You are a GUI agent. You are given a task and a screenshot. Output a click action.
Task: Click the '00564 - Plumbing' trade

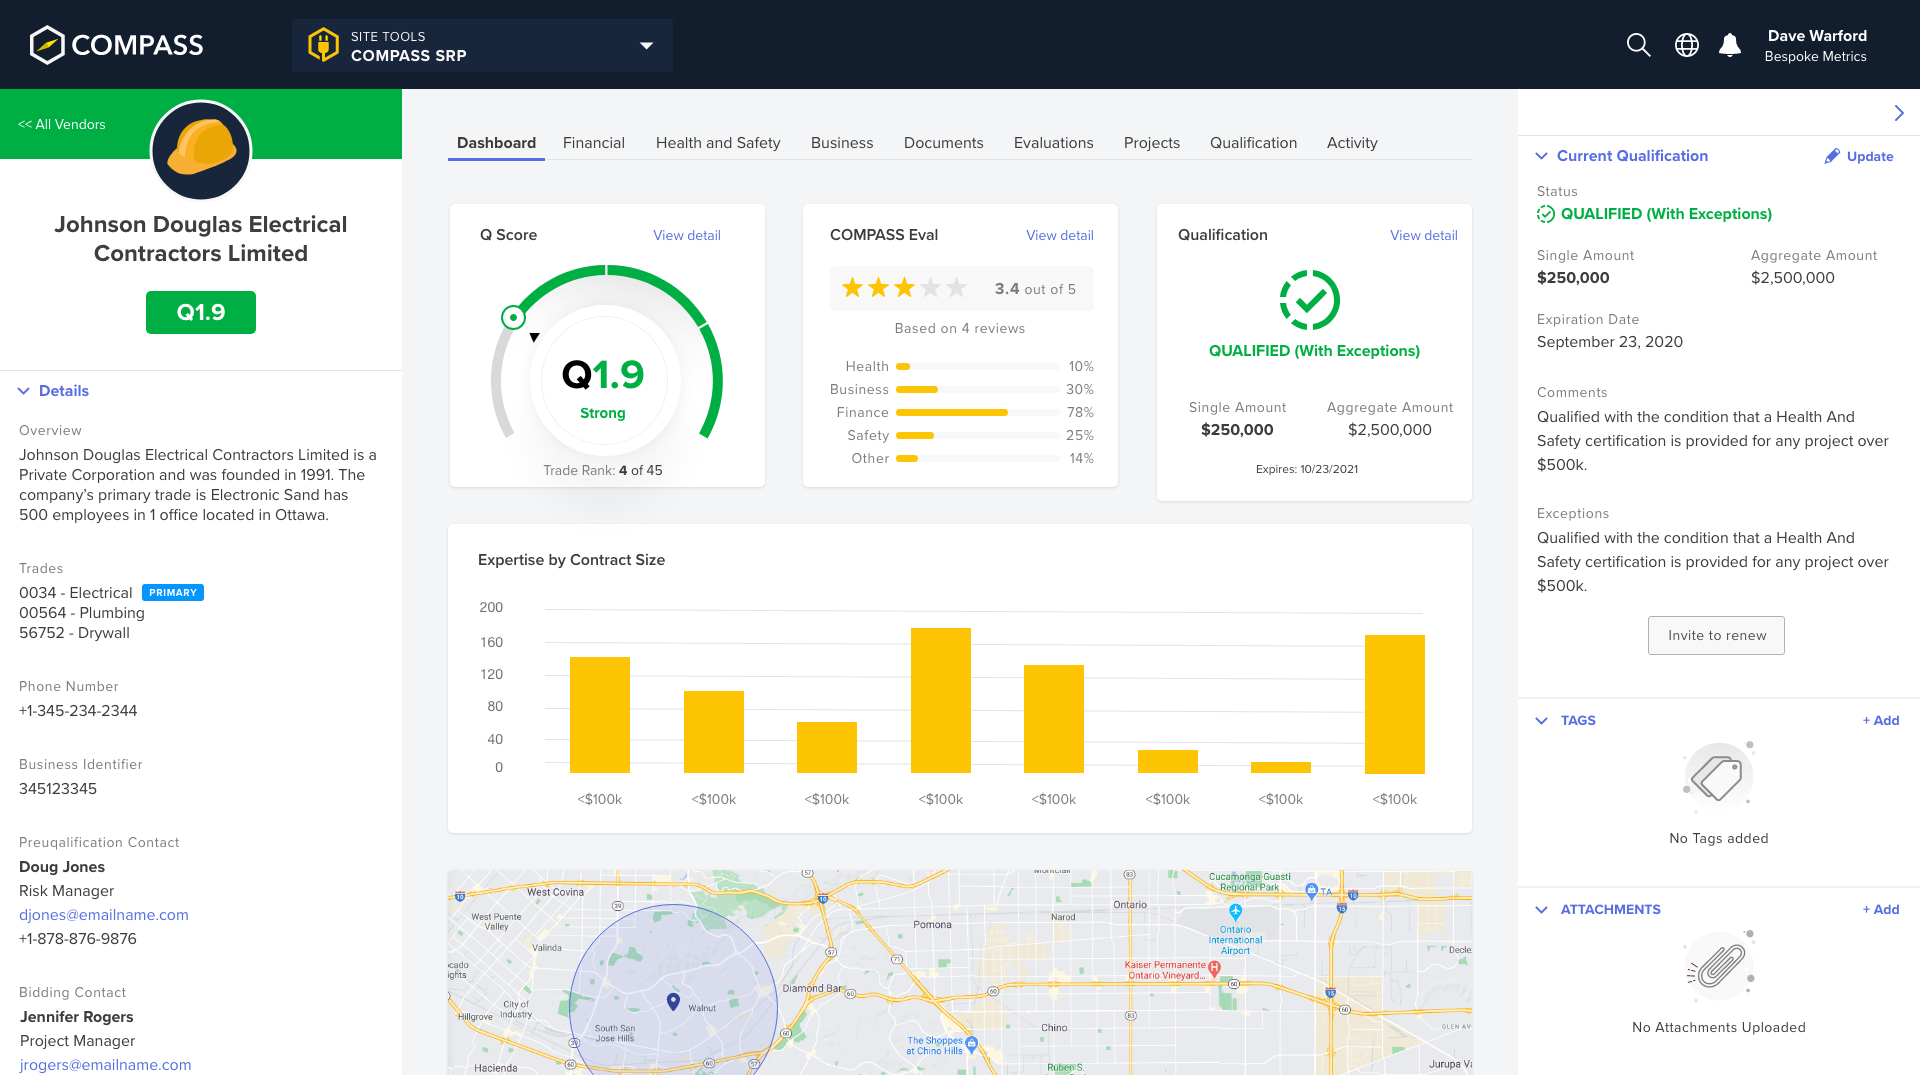[82, 613]
